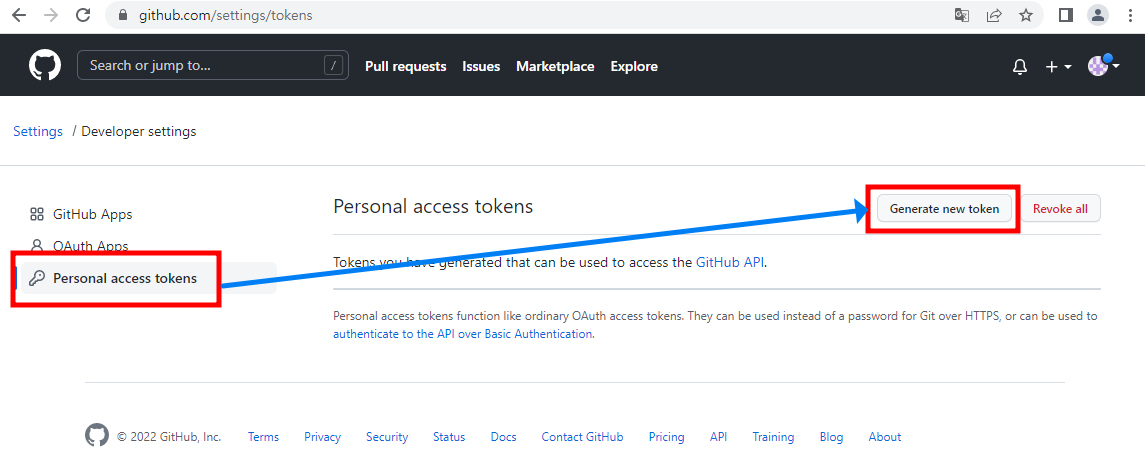Viewport: 1145px width, 473px height.
Task: Open authenticate to the API link
Action: click(x=462, y=334)
